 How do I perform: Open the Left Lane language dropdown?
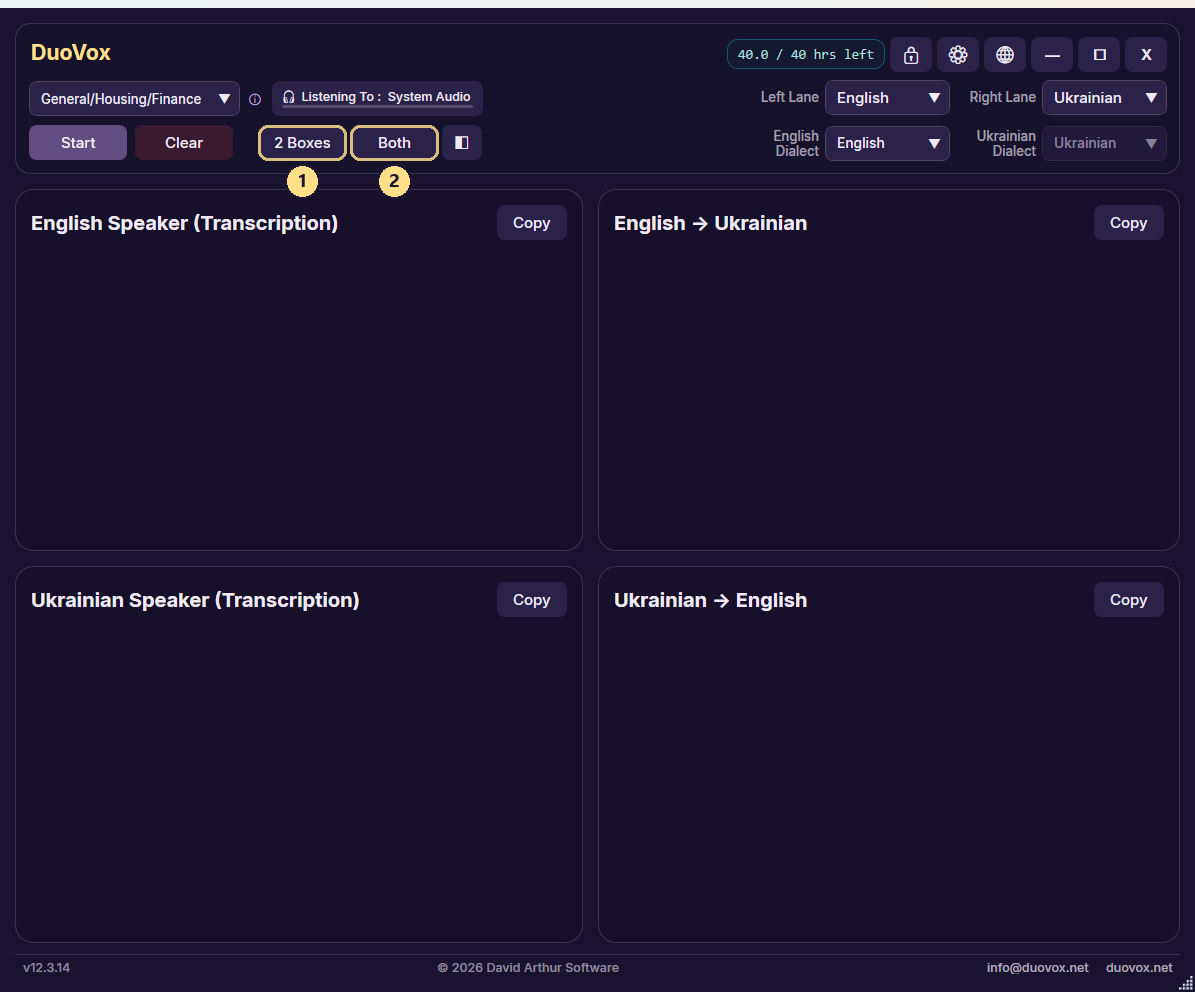887,98
